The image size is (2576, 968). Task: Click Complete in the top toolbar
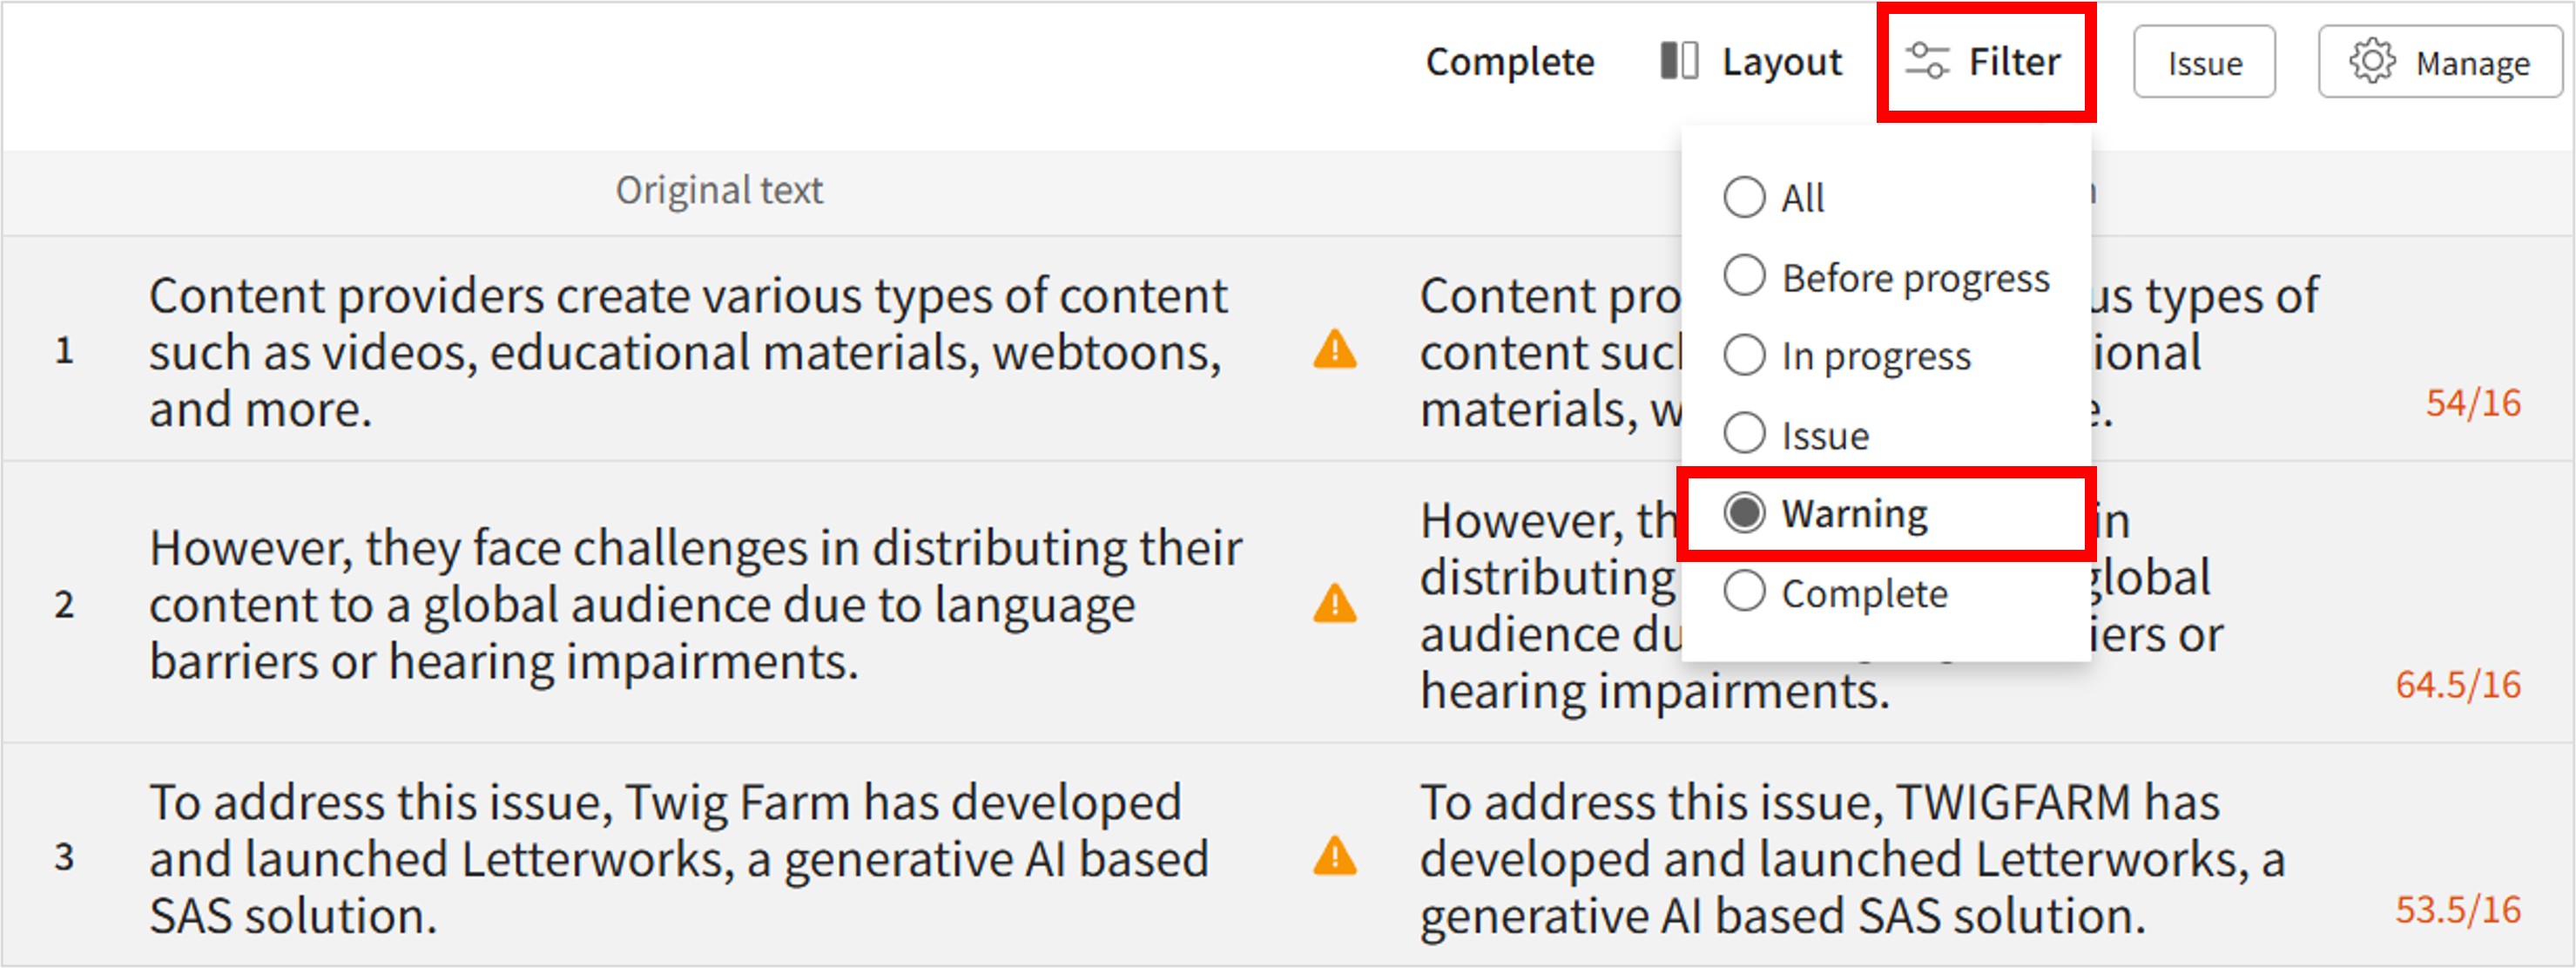[x=1509, y=62]
